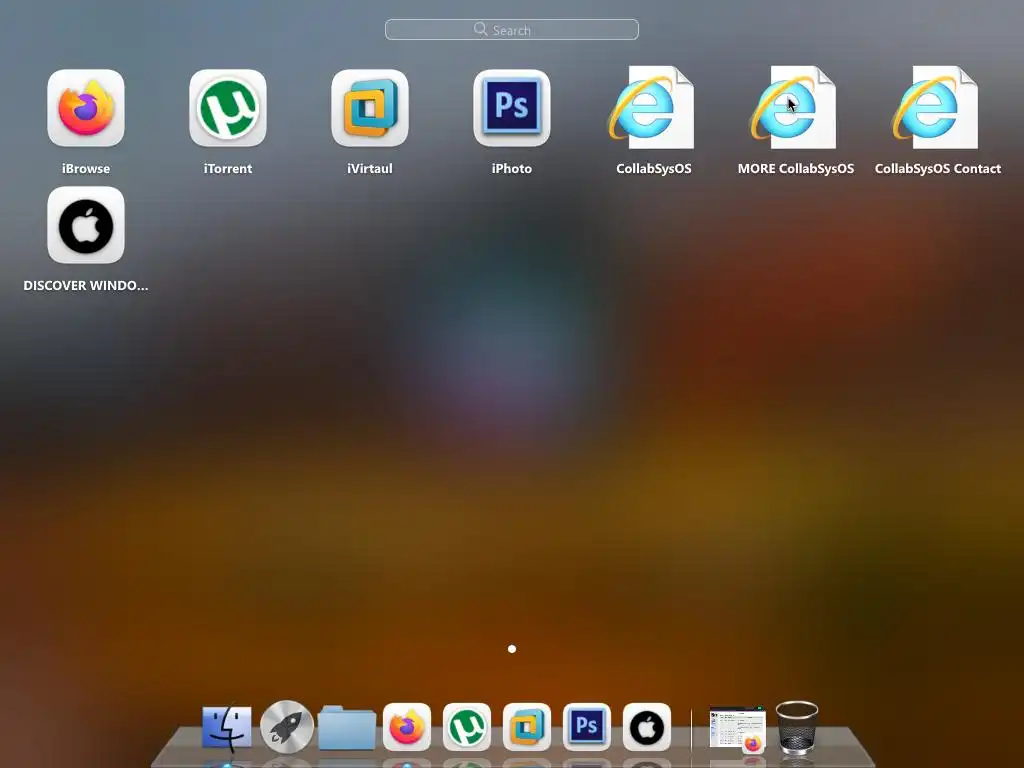Viewport: 1024px width, 768px height.
Task: Select the Launchpad page indicator dot
Action: (x=512, y=648)
